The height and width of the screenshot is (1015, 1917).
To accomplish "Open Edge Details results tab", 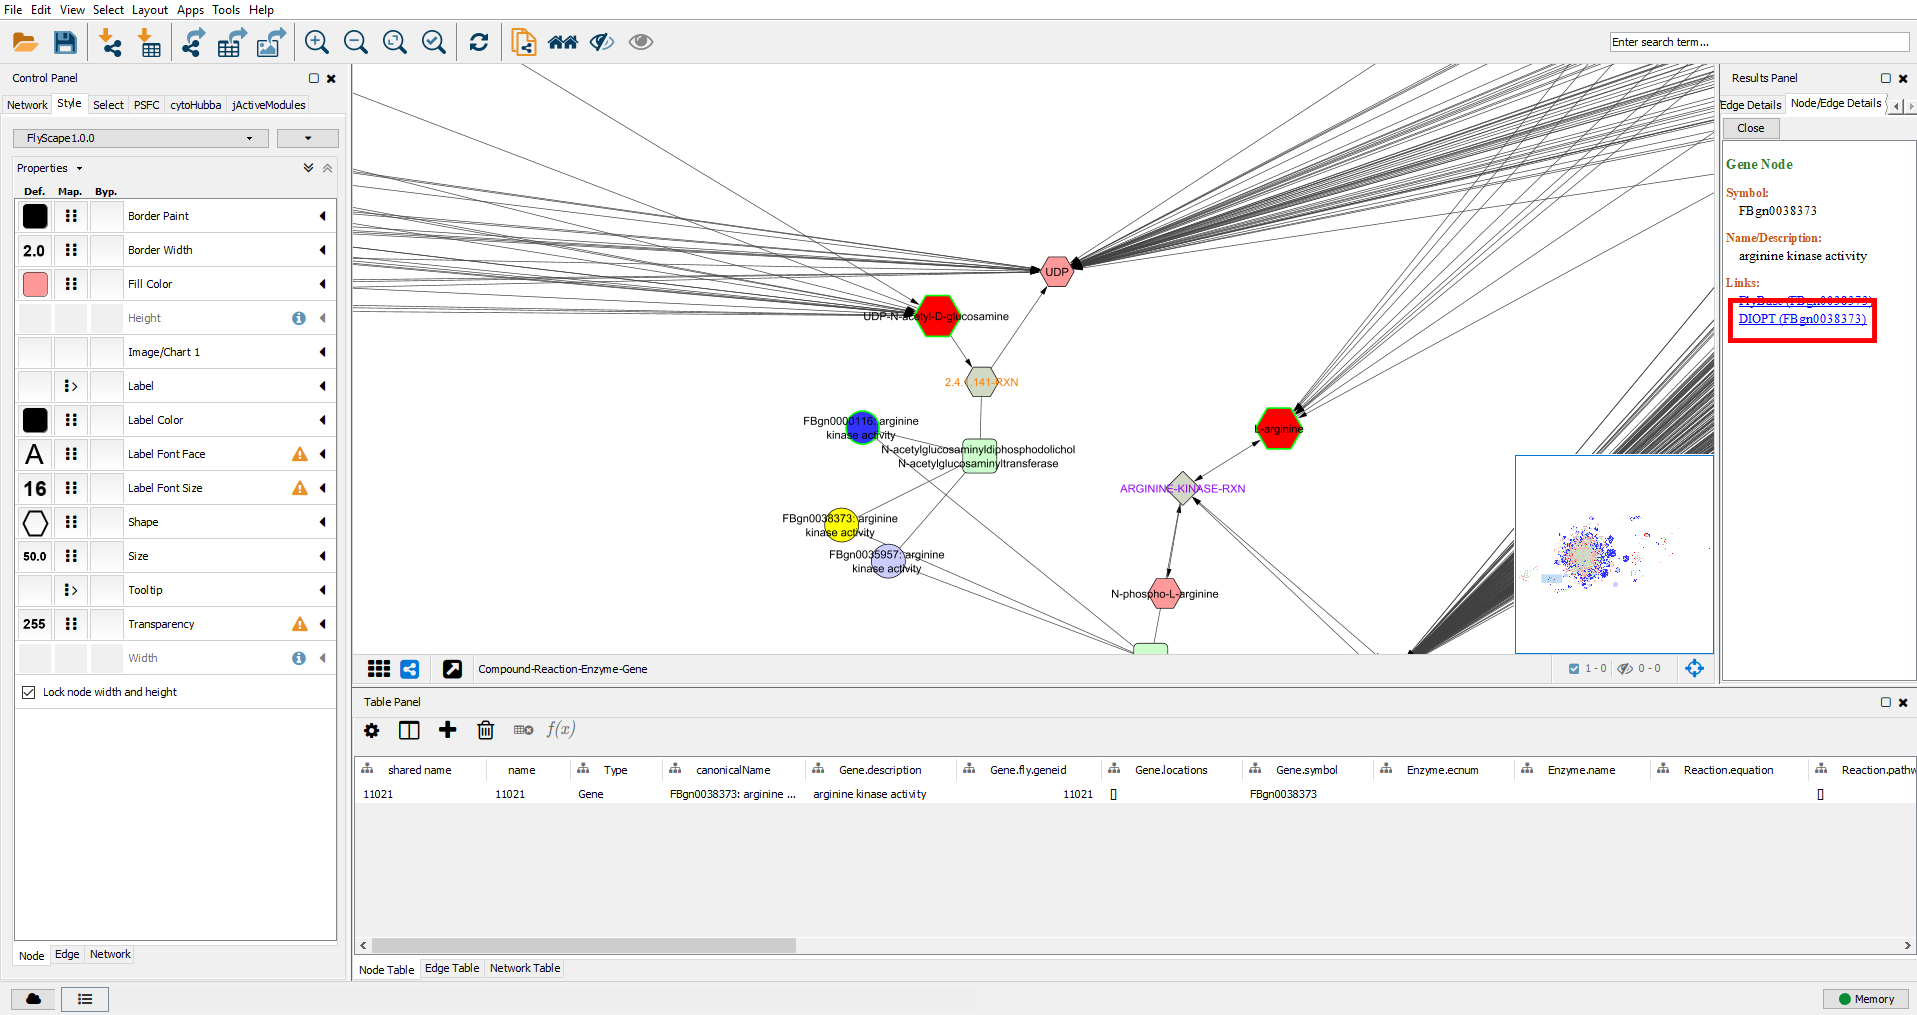I will click(1750, 105).
